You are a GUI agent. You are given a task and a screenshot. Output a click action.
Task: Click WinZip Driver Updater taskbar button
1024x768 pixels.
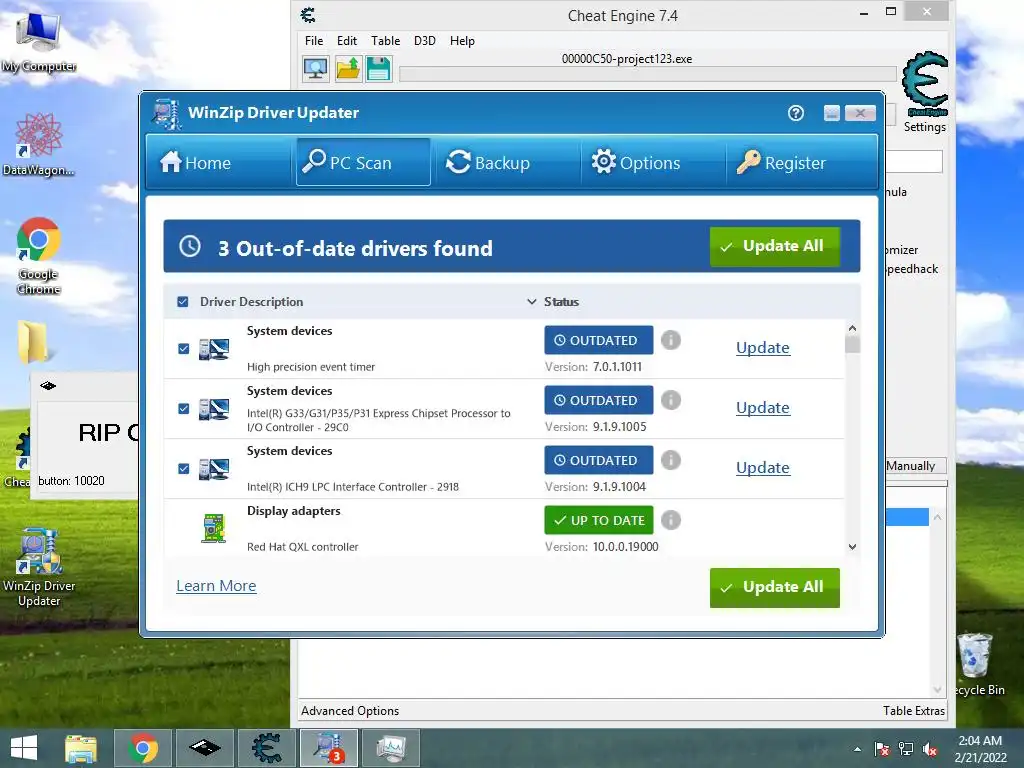[328, 748]
